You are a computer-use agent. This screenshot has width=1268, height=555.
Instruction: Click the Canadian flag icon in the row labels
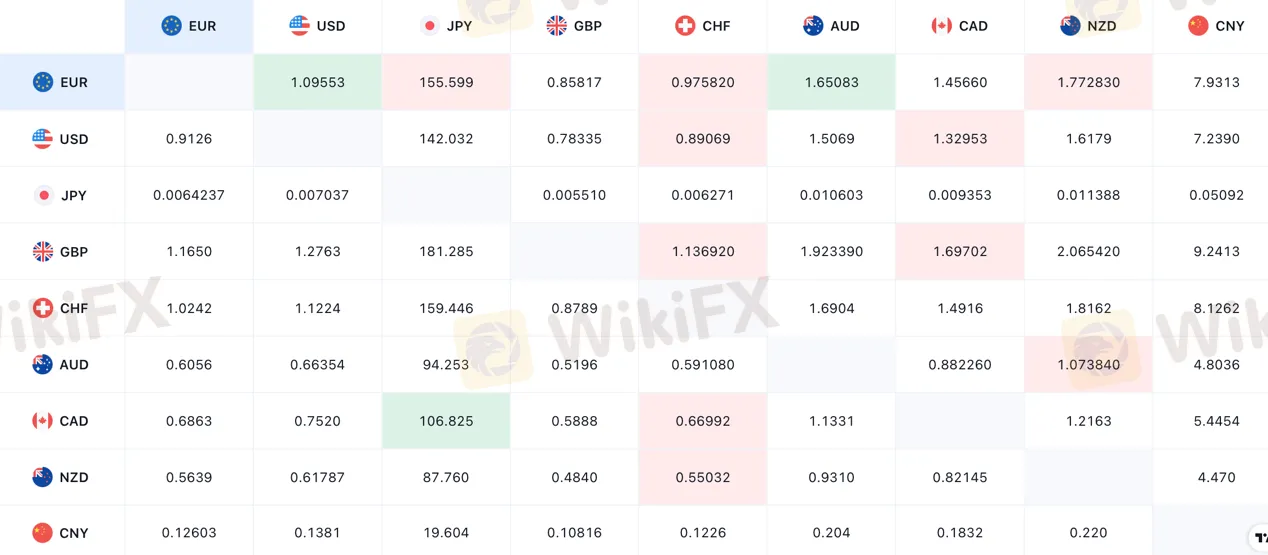(x=42, y=421)
